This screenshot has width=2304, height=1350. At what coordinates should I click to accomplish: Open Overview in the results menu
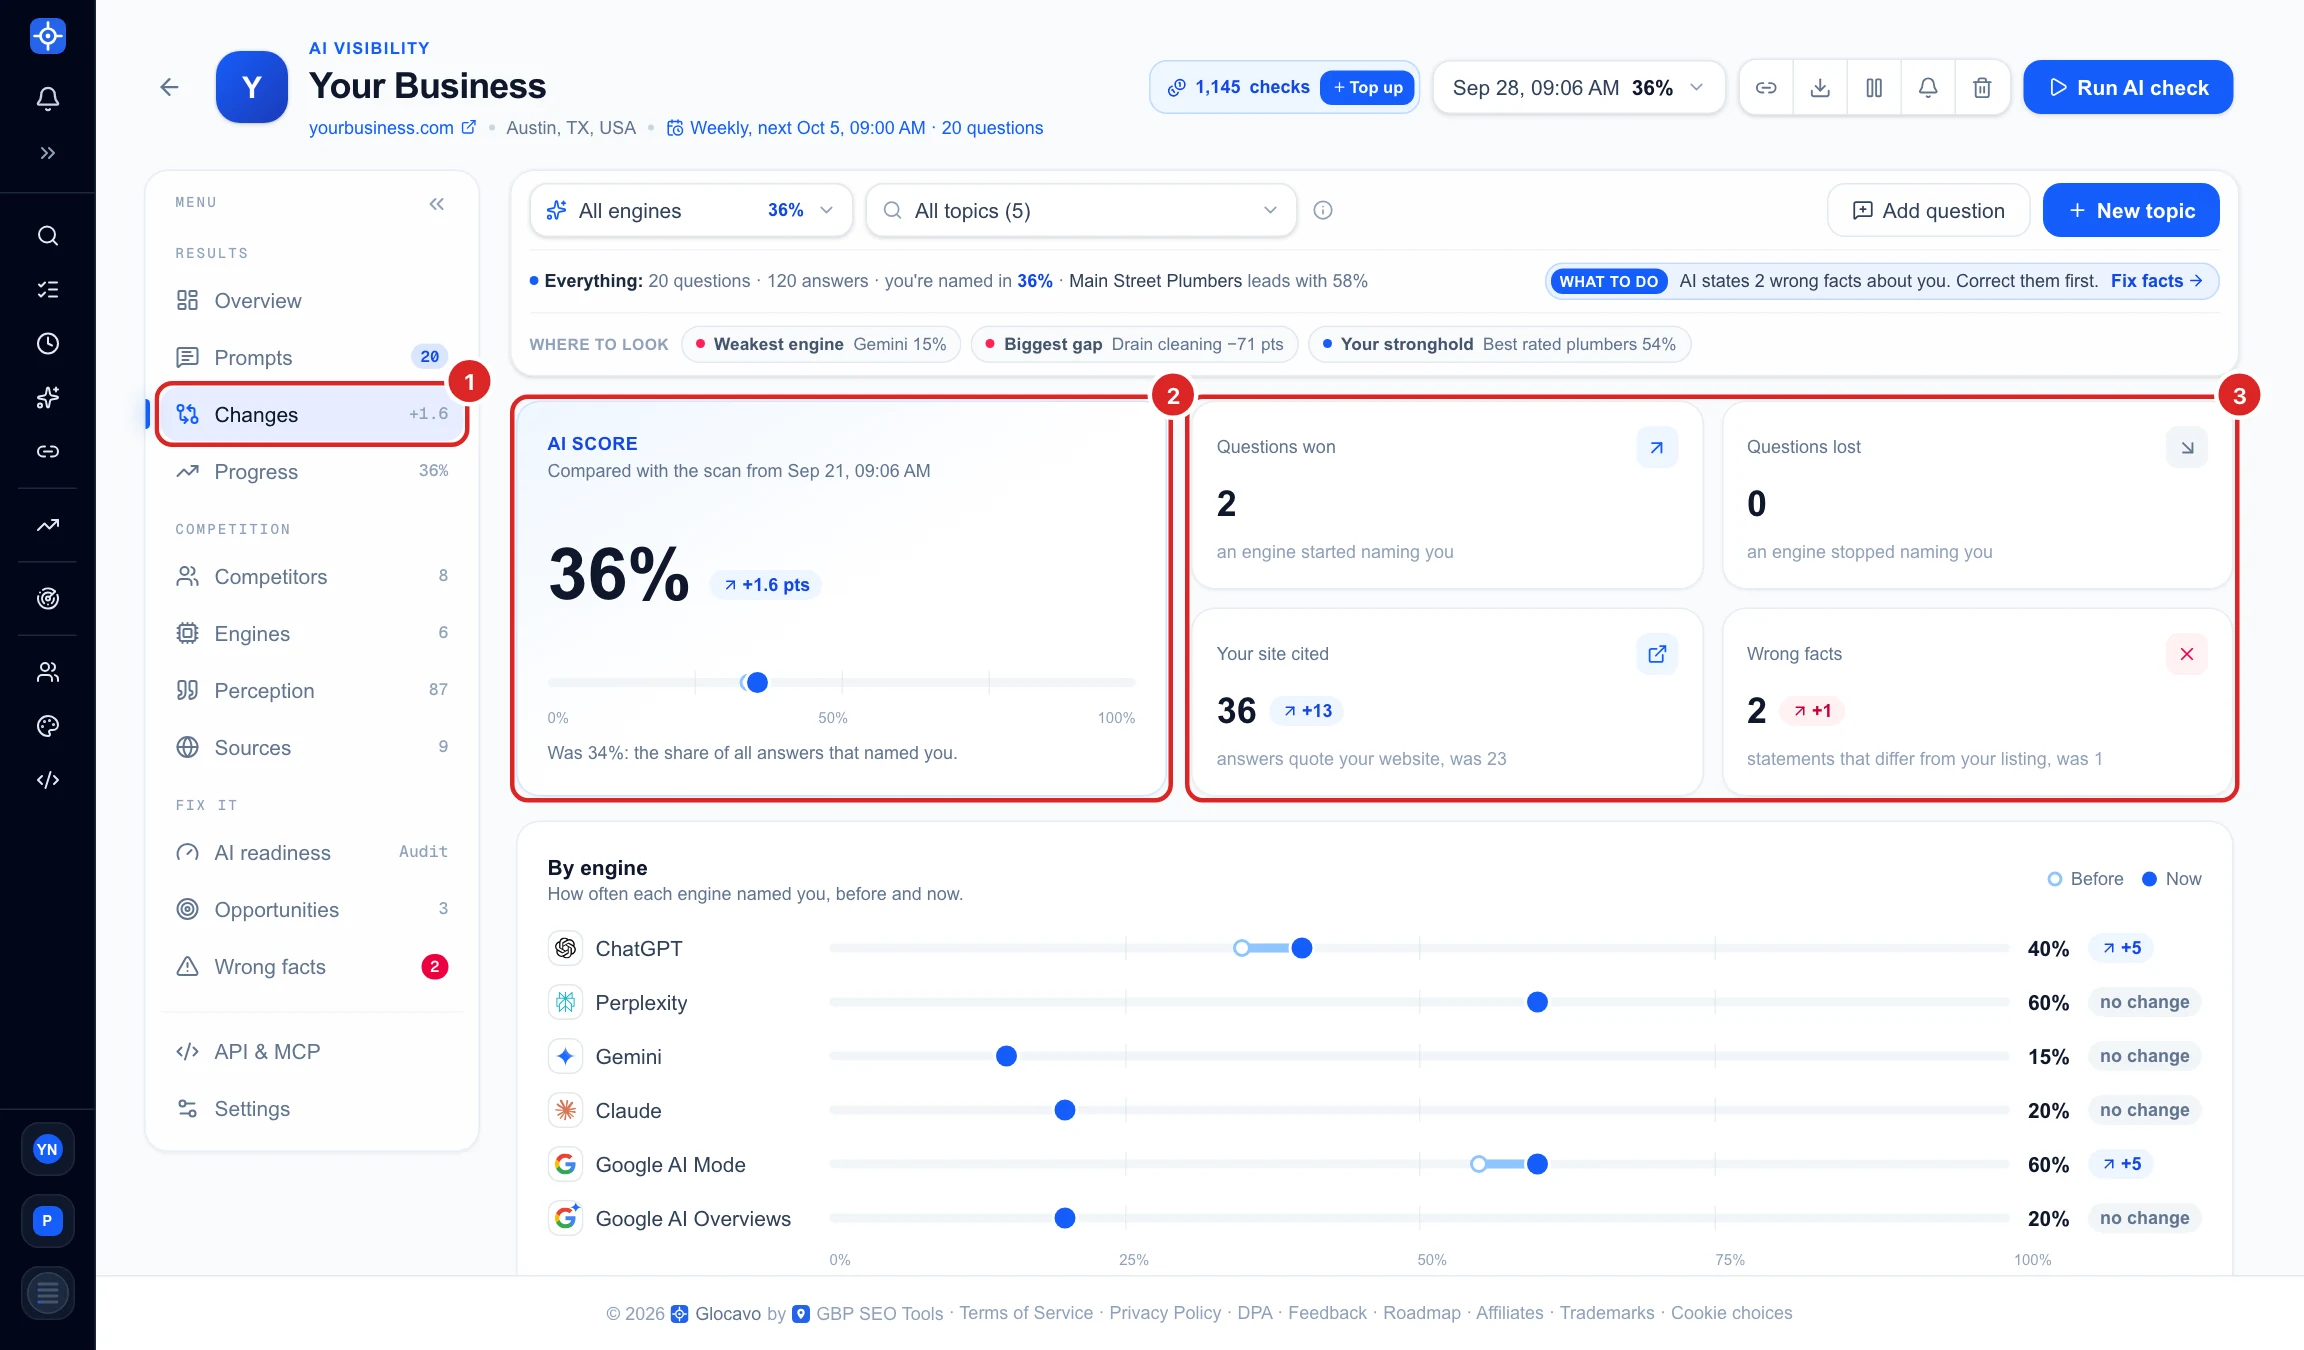tap(312, 300)
